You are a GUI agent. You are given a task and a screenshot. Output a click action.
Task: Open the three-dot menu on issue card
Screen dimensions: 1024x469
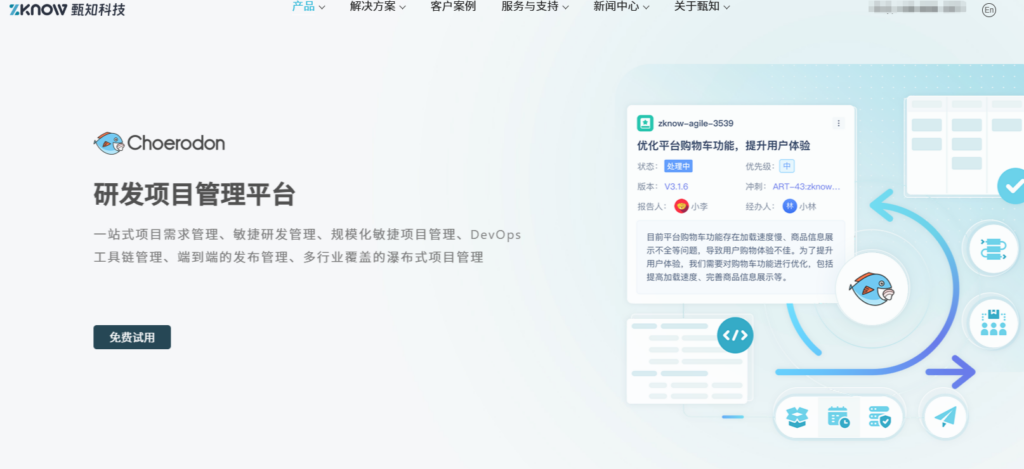[839, 123]
